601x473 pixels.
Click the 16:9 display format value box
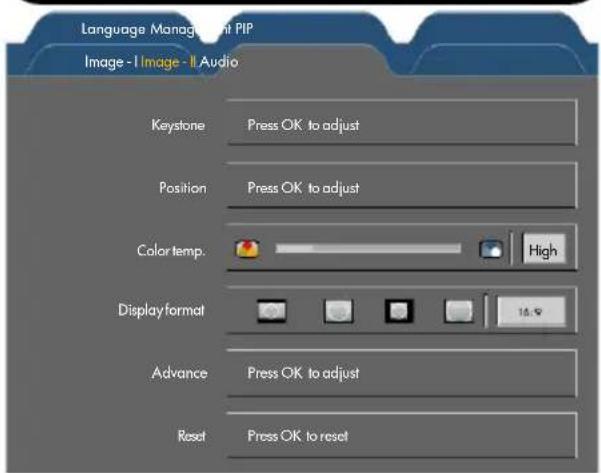pyautogui.click(x=531, y=312)
